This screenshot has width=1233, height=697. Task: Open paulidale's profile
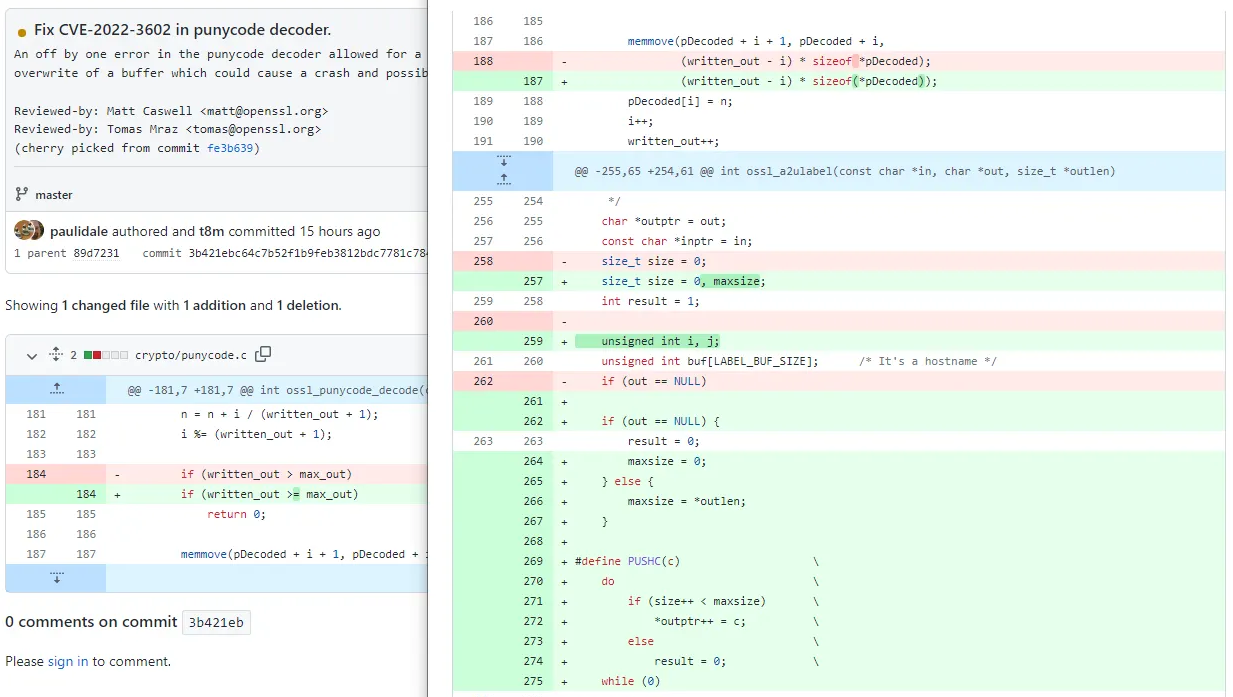[79, 230]
